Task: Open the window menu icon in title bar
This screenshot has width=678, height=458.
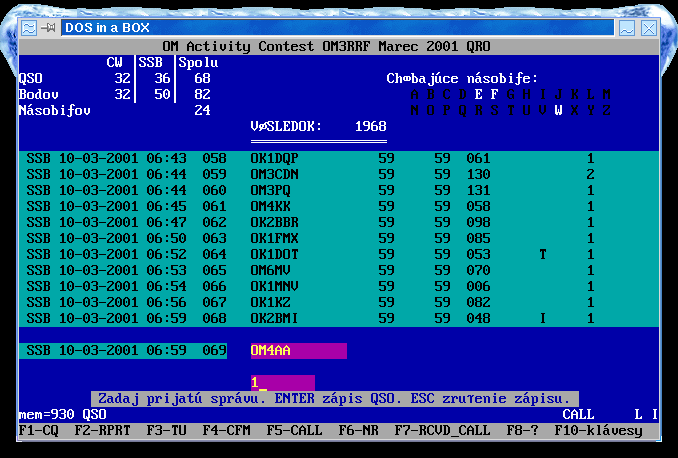Action: pos(29,28)
